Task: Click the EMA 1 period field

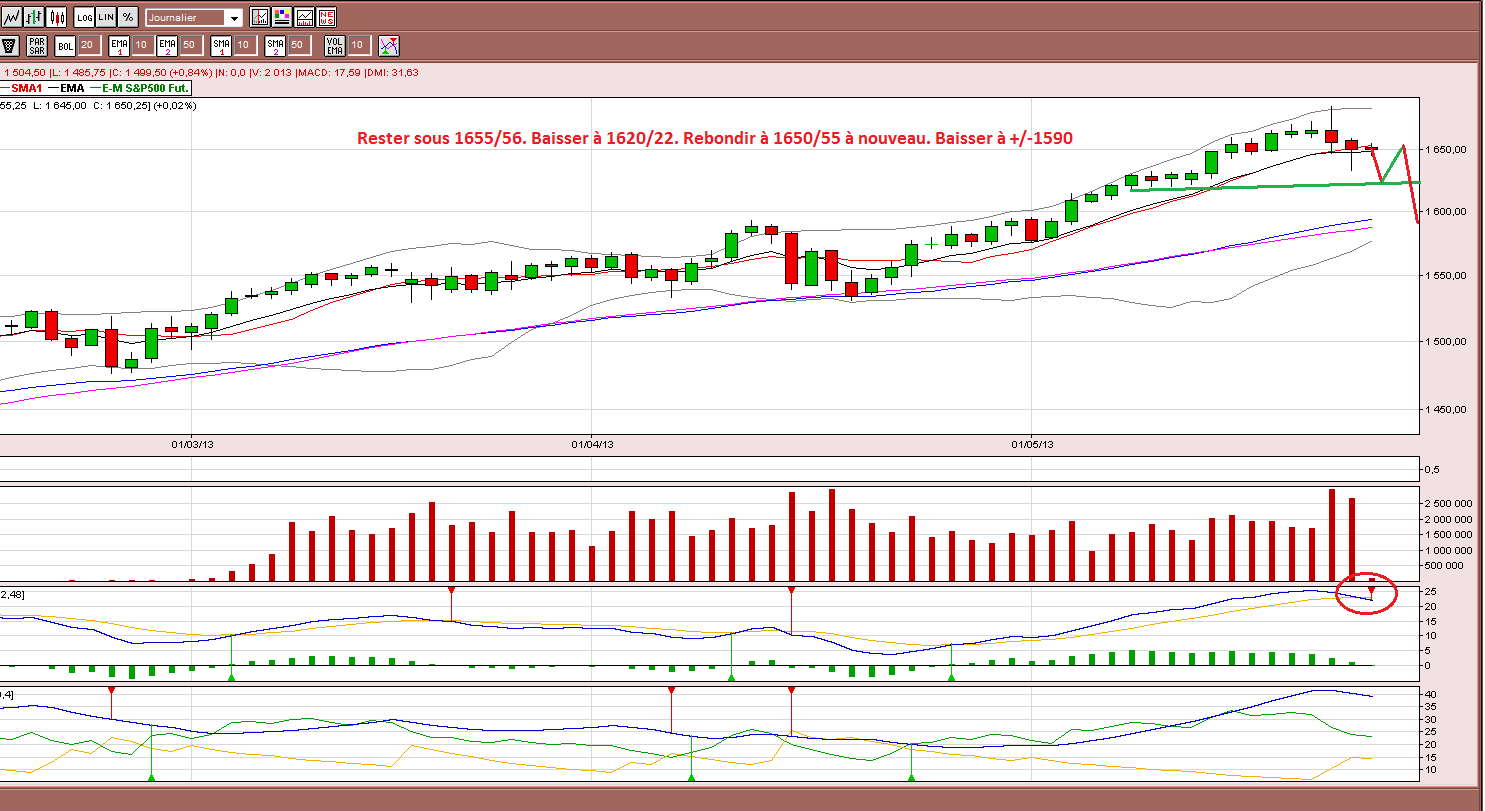Action: point(143,45)
